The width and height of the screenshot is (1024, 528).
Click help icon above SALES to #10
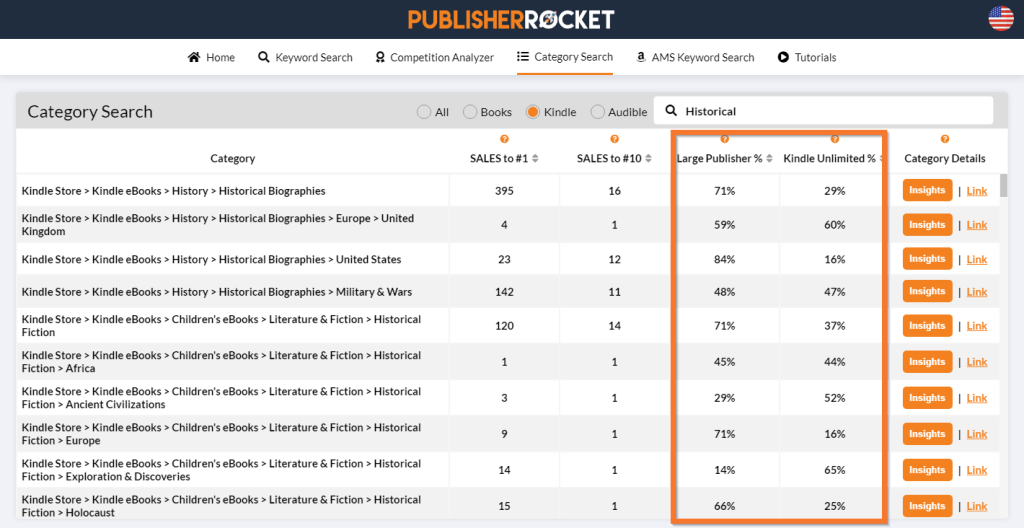click(x=614, y=140)
